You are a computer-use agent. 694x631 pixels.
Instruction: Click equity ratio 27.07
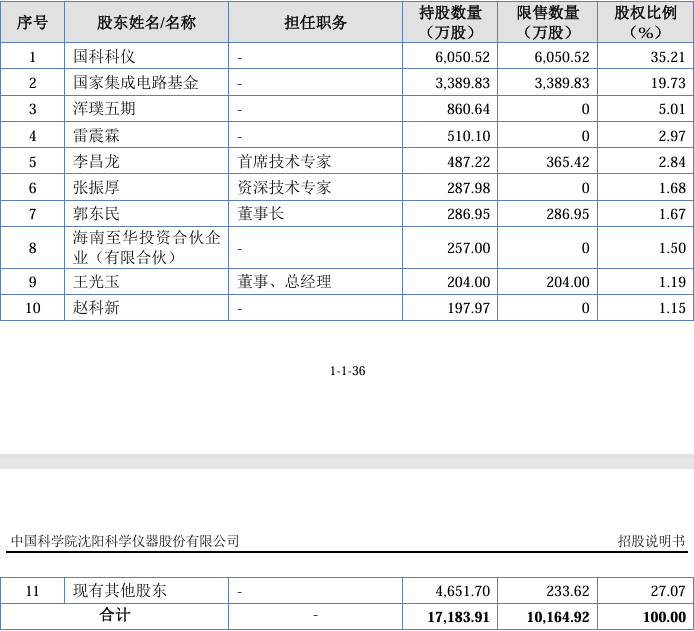pos(668,591)
